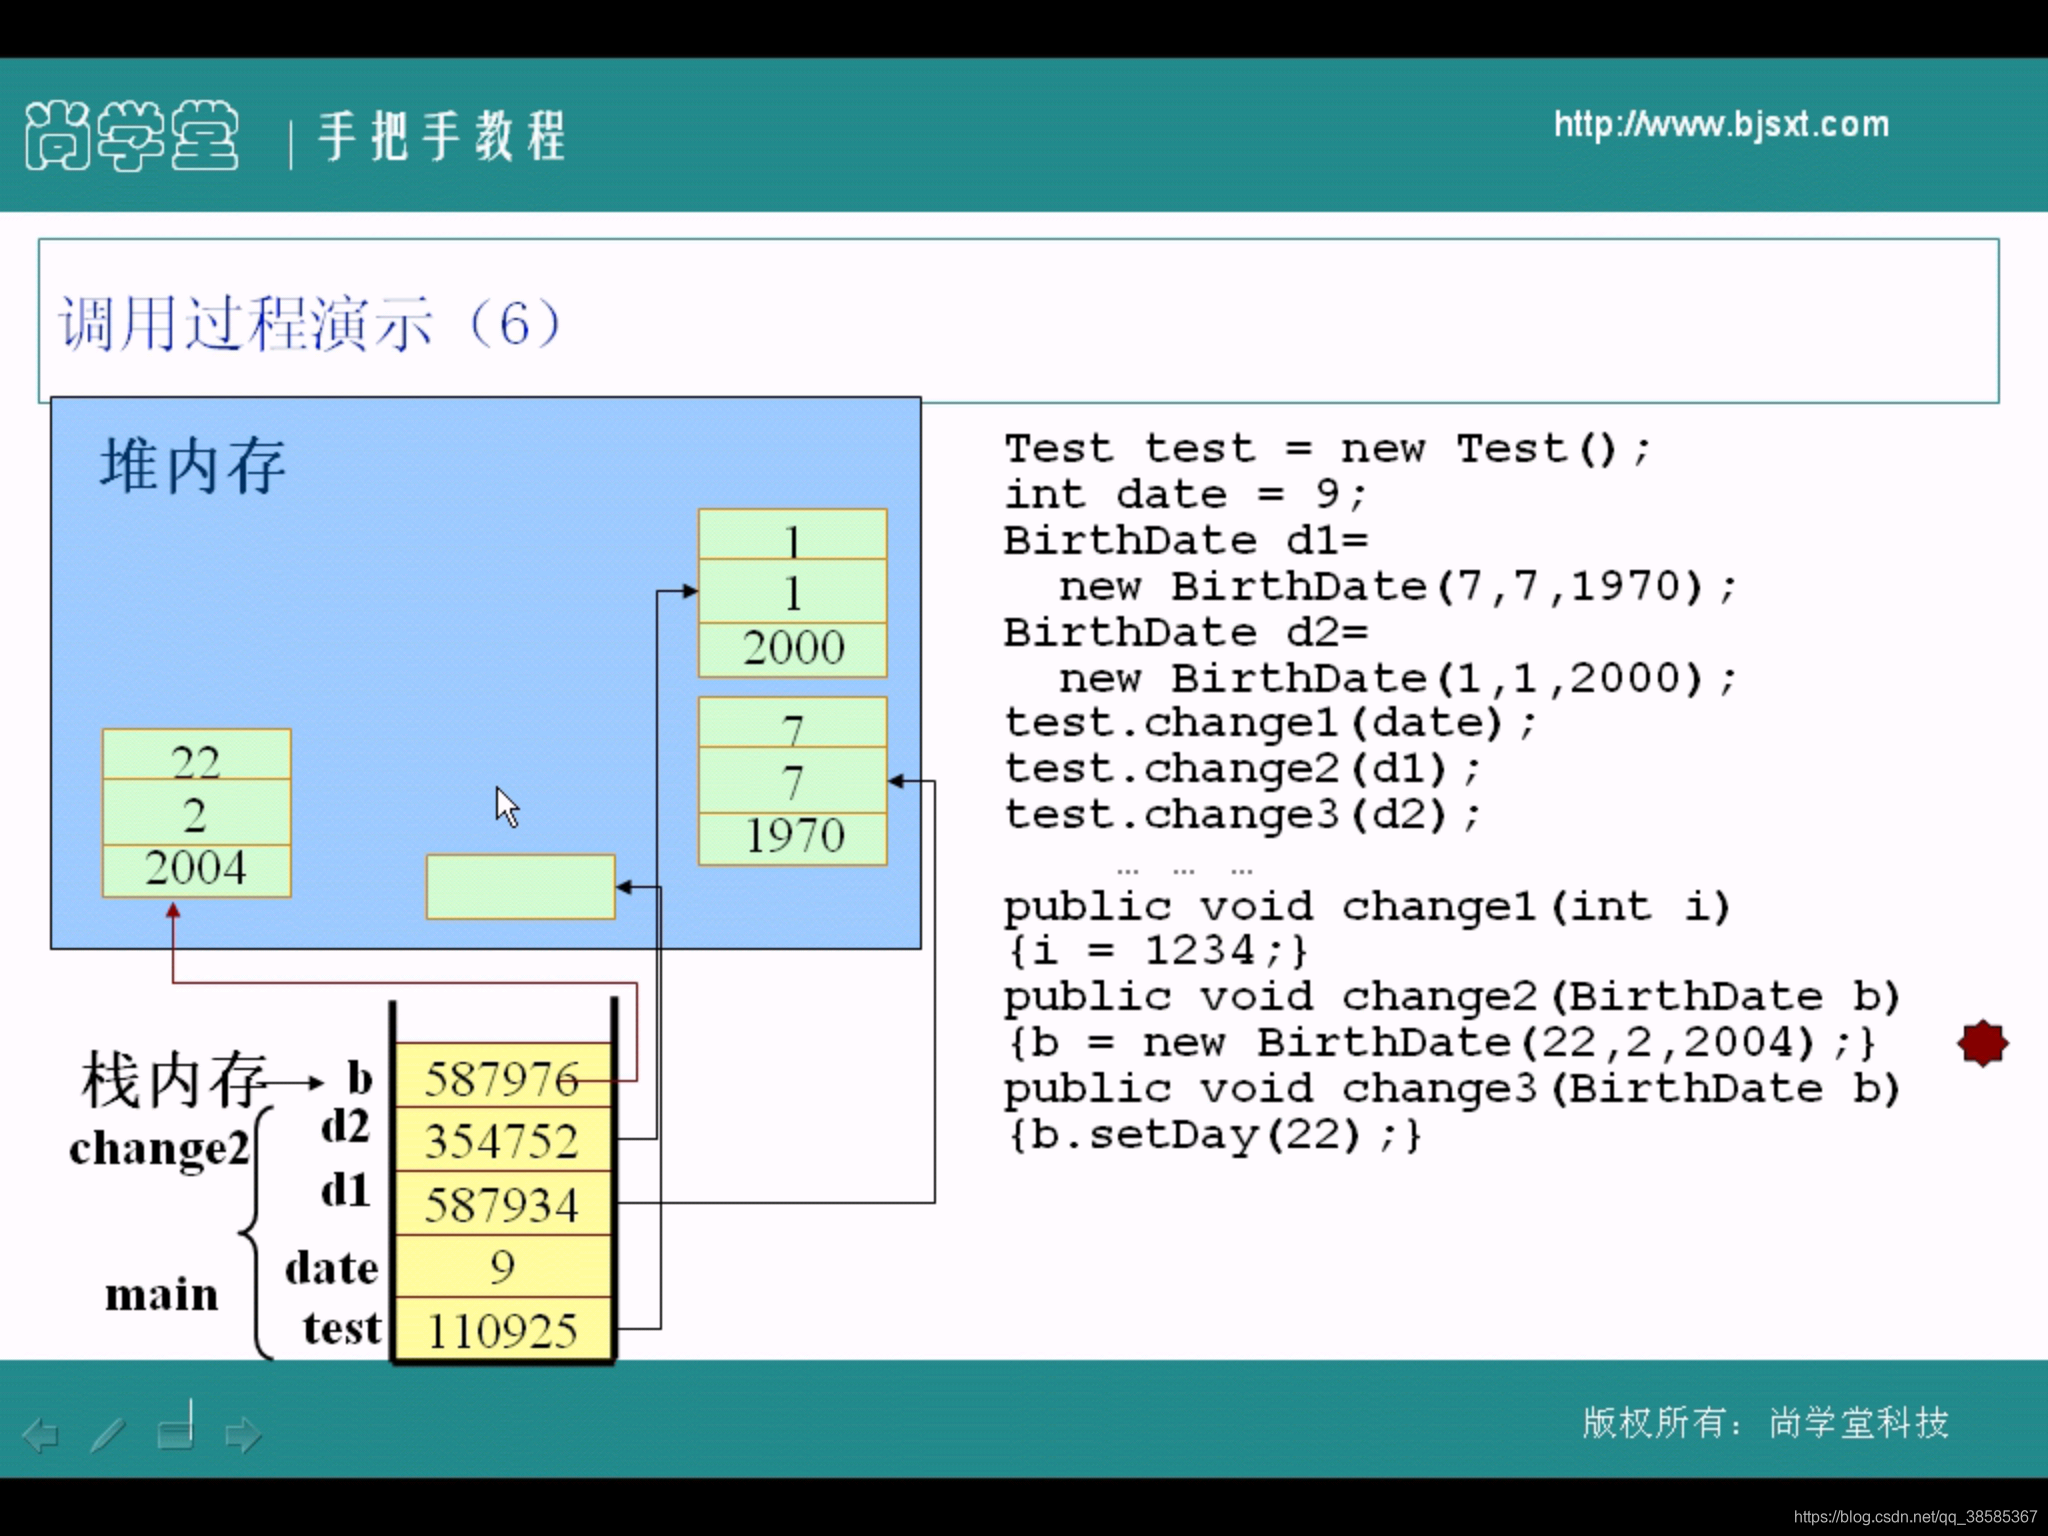
Task: Click the stack cell containing 110925
Action: pos(502,1330)
